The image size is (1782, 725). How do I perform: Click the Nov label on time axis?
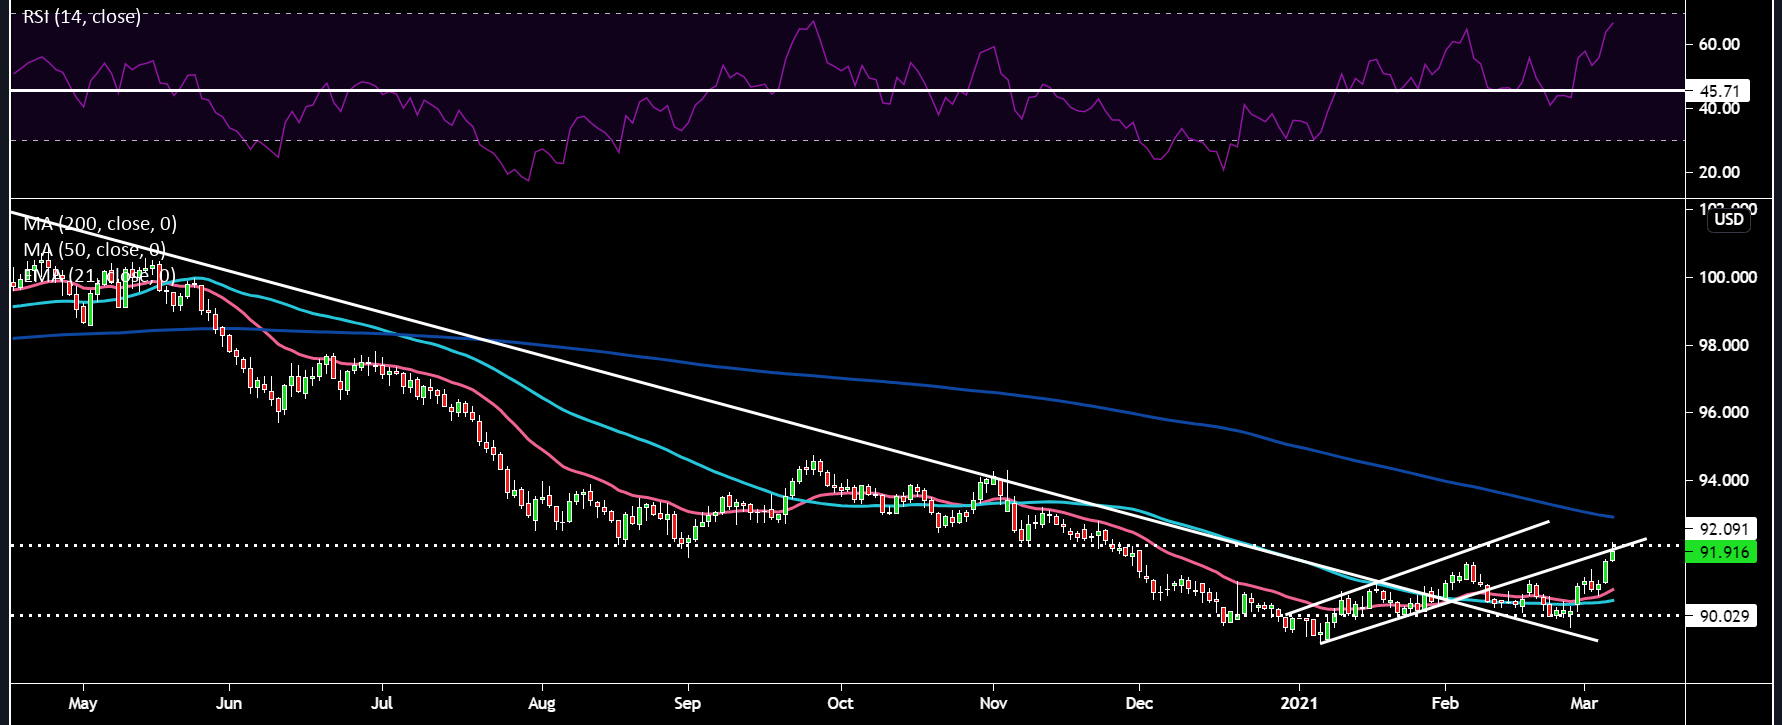tap(993, 704)
